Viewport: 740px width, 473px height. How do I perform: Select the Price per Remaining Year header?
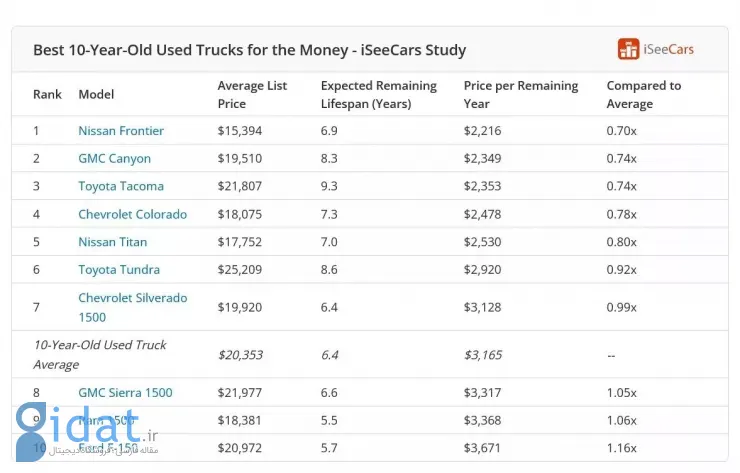[x=521, y=94]
